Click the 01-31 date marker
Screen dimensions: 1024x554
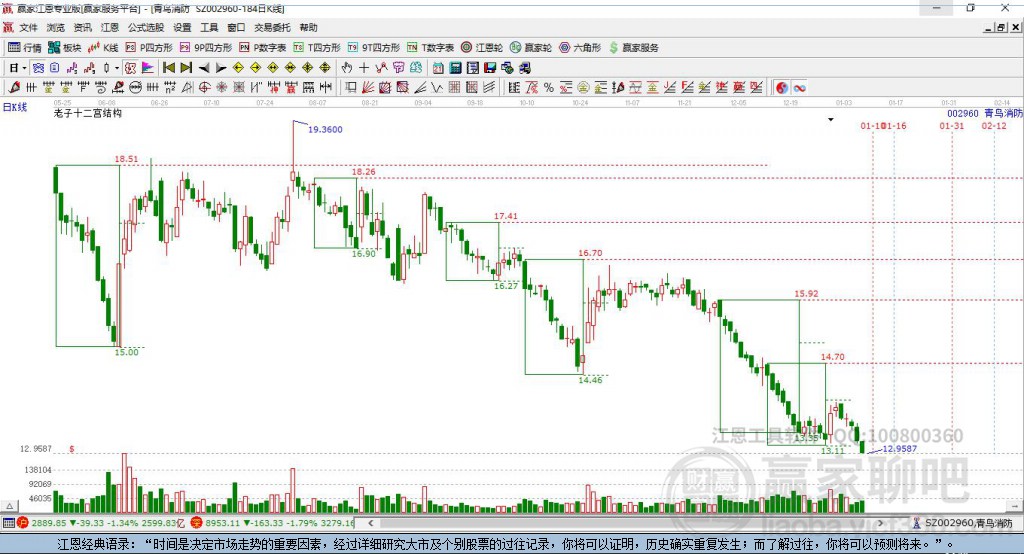(x=952, y=126)
